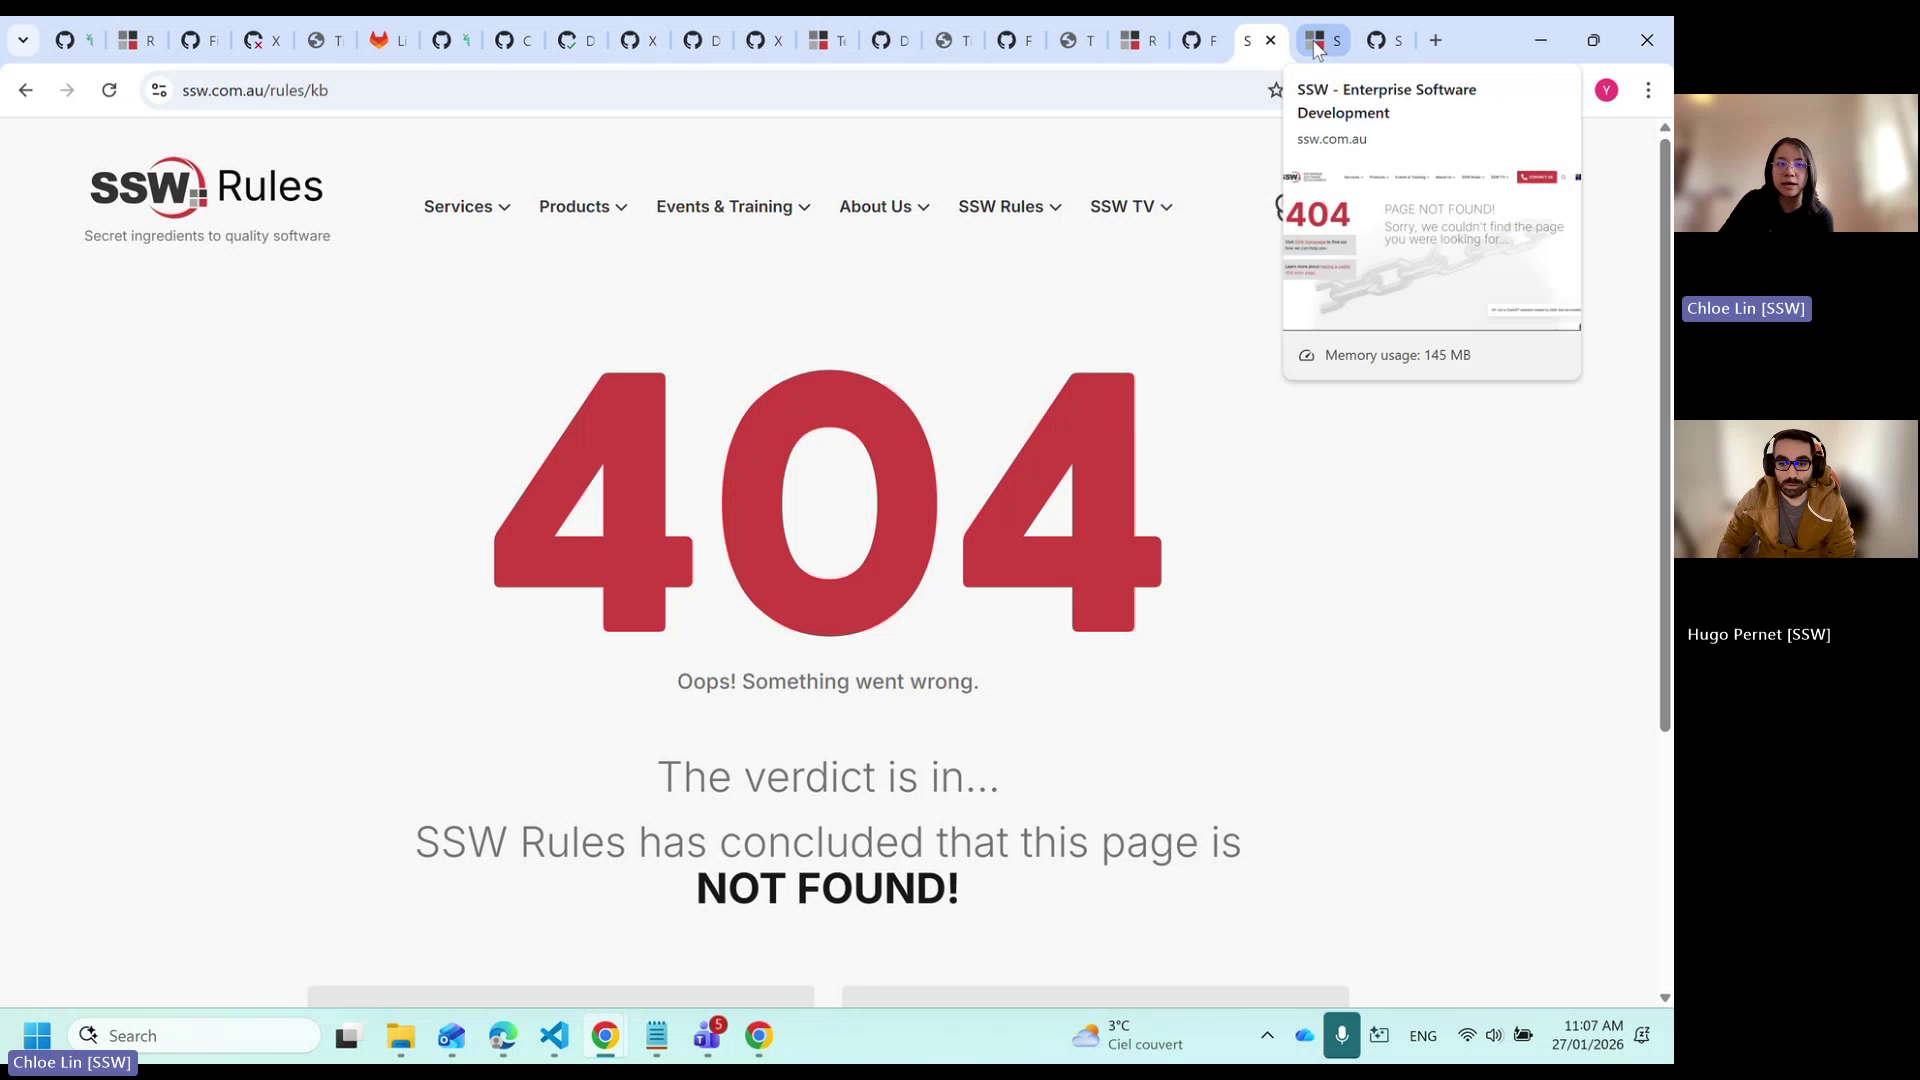Close the active S tab
1920x1080 pixels.
coord(1271,40)
